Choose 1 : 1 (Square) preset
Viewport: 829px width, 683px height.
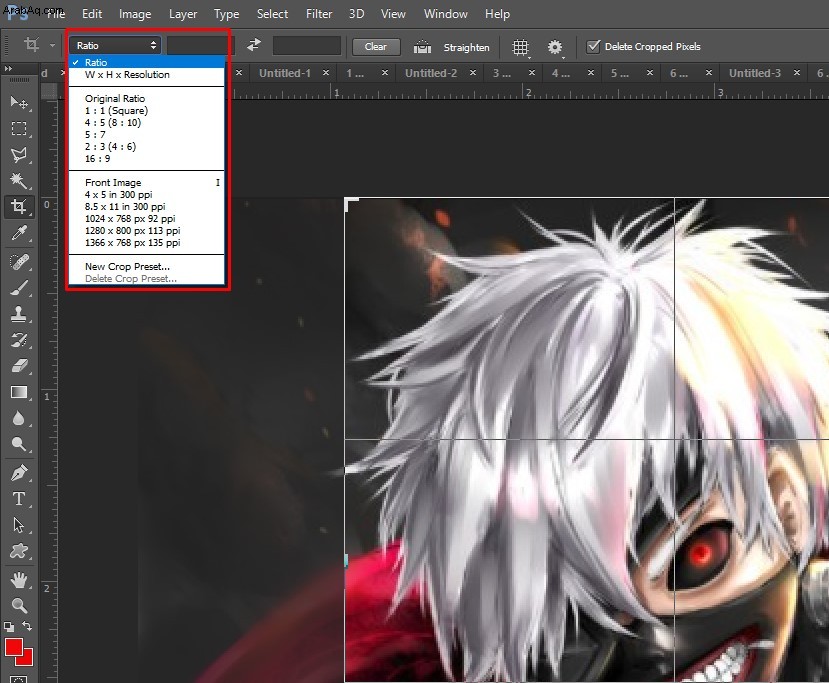pos(147,110)
